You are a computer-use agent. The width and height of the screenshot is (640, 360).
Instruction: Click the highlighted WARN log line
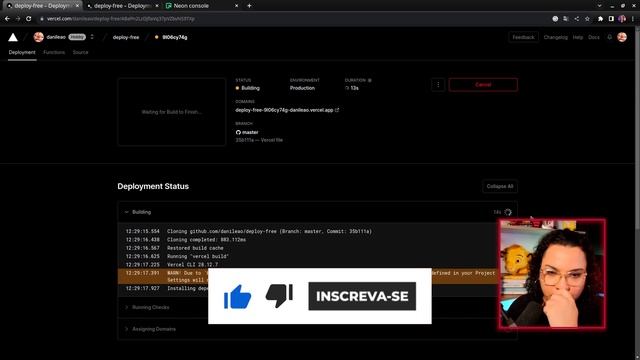[x=308, y=276]
